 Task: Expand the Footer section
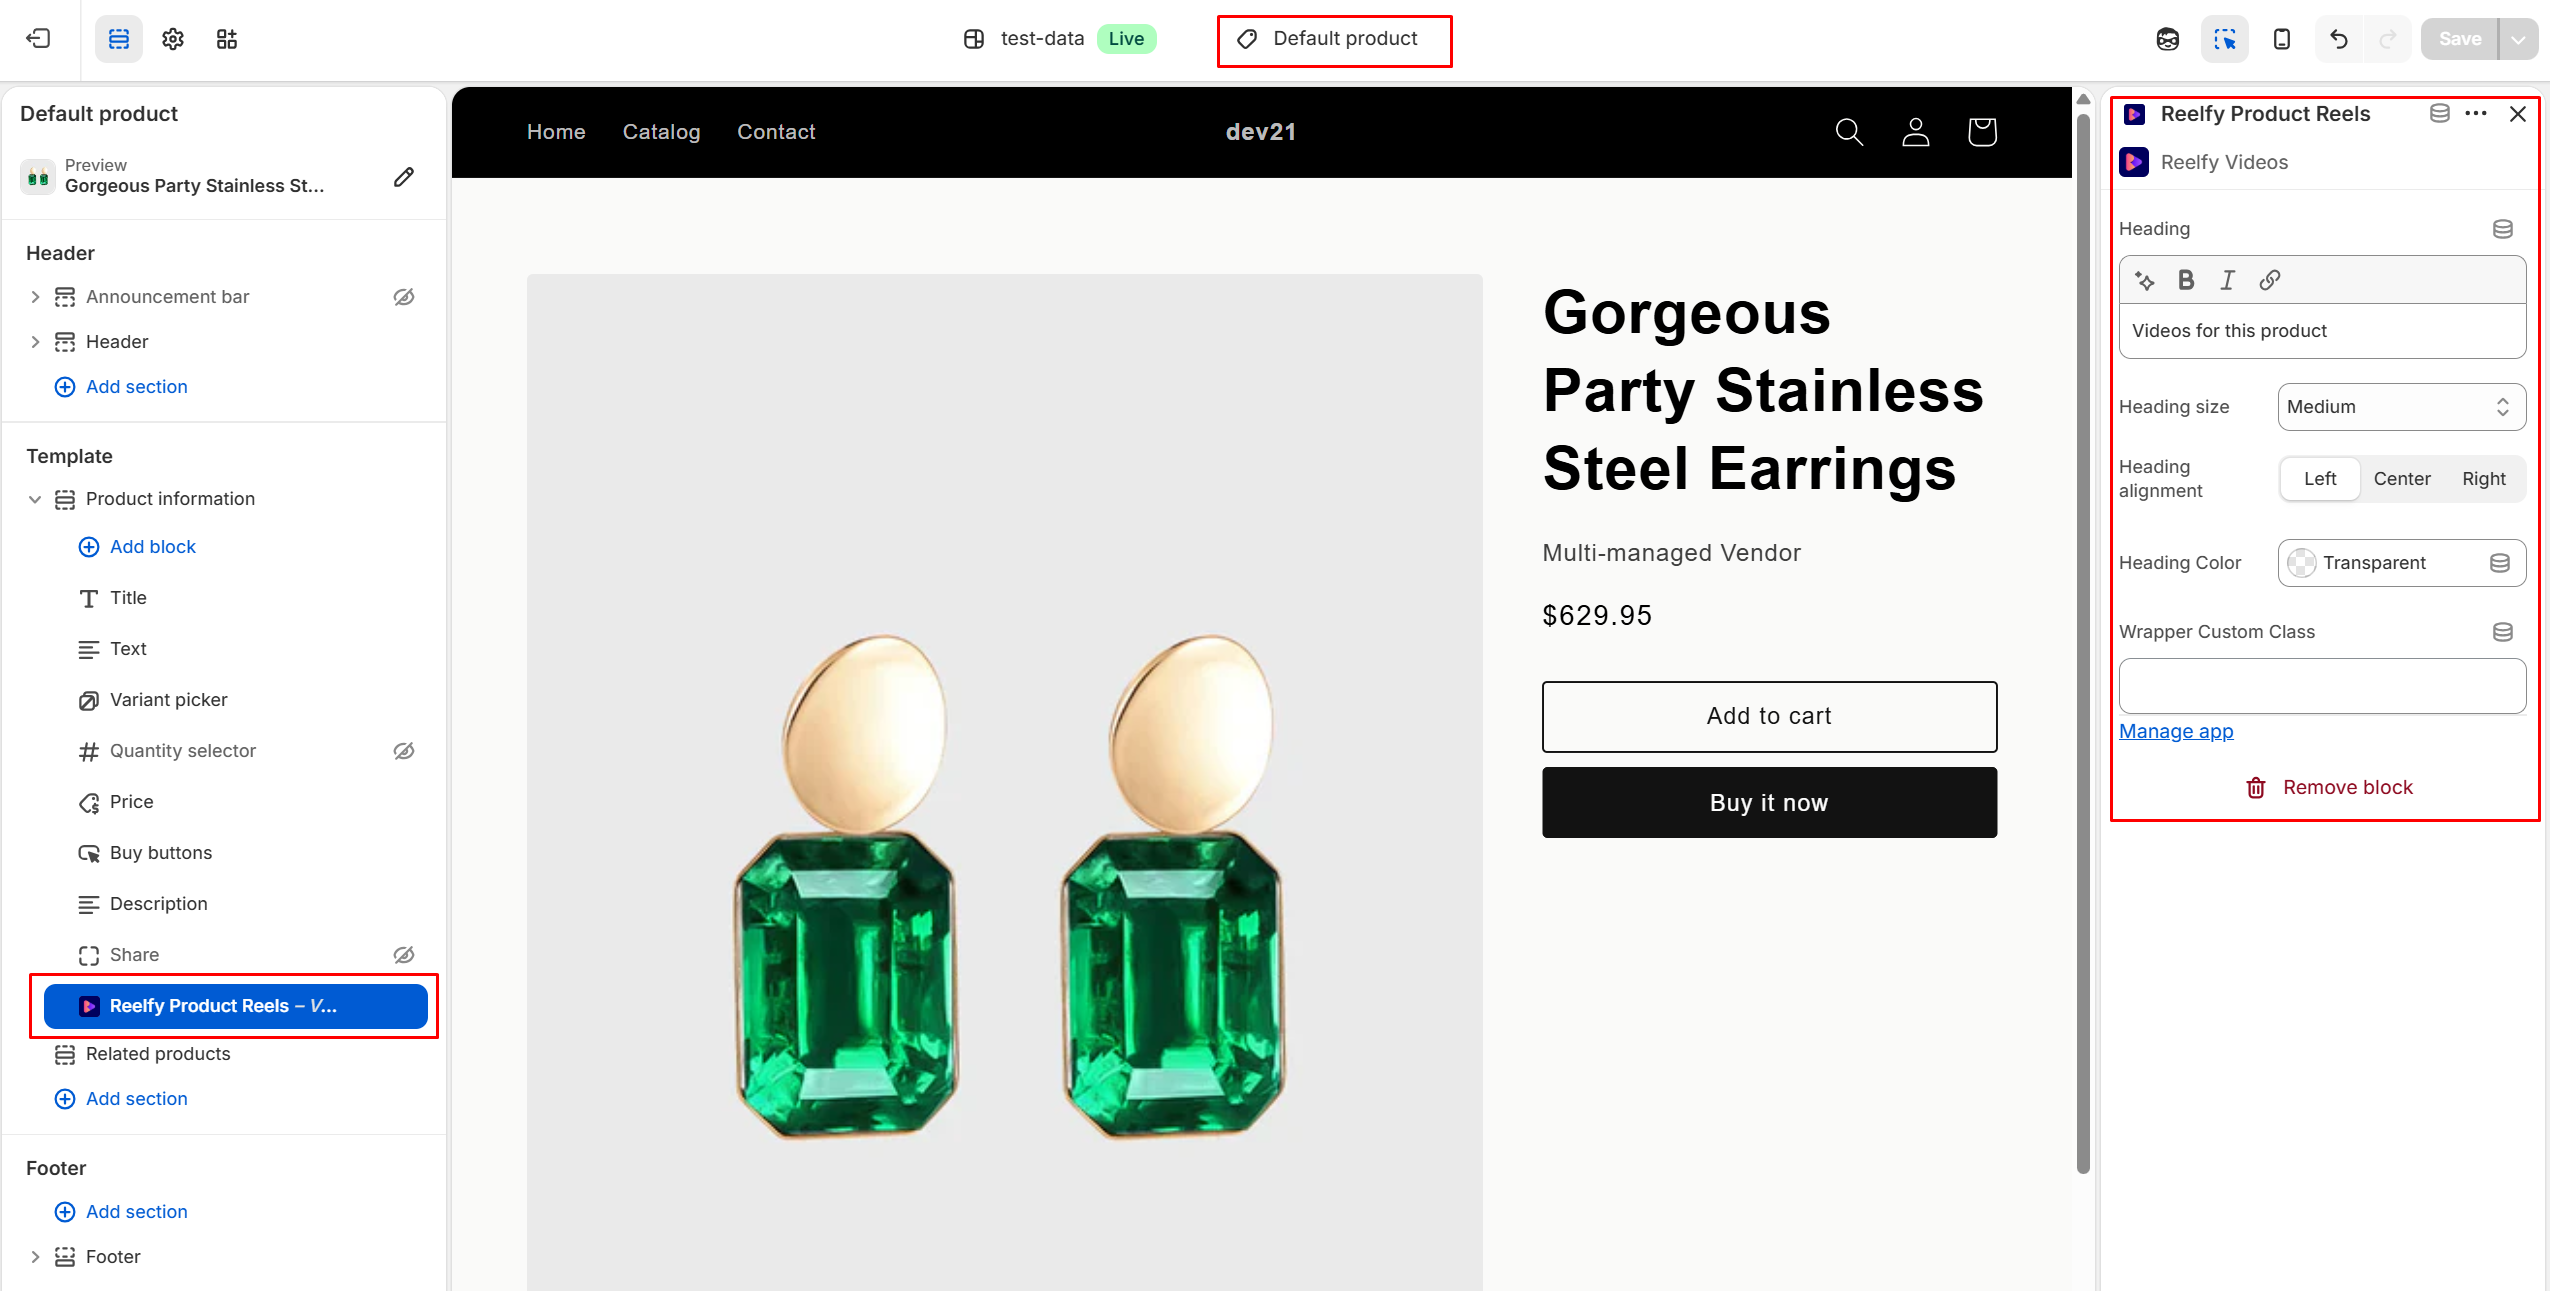pos(35,1257)
